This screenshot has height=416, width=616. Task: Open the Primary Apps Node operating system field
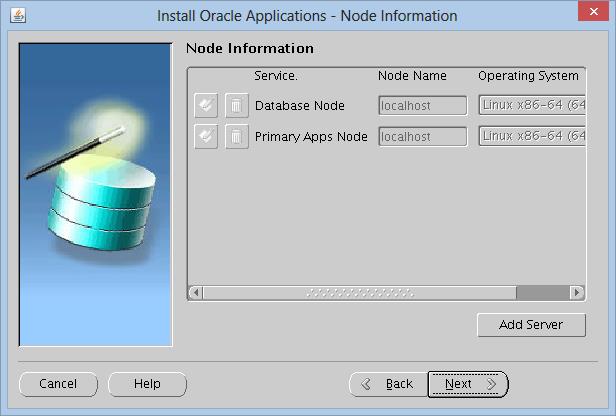532,136
